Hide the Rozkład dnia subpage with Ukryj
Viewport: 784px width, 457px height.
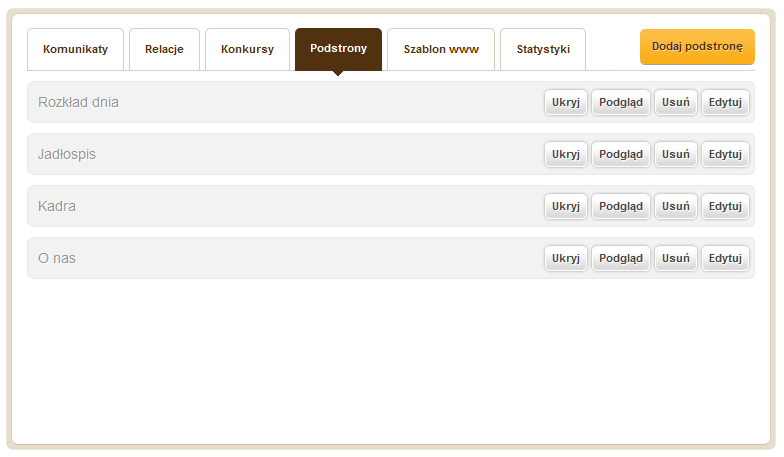pos(566,102)
